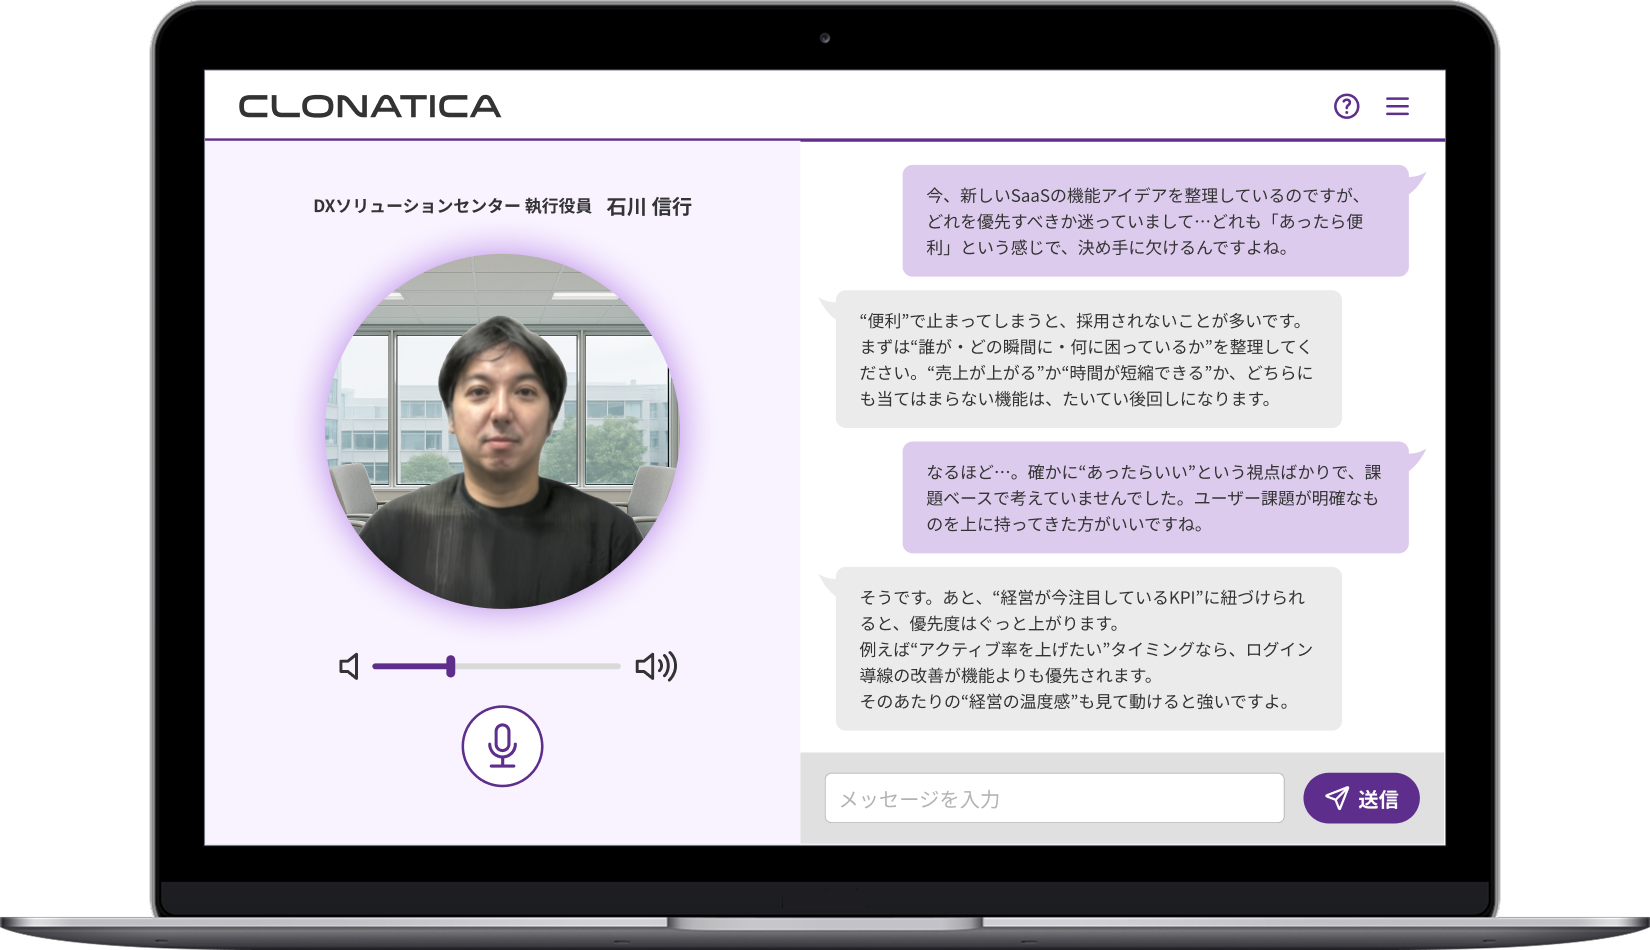Focus the メッセージを入力 text field
Screen dimensions: 1650x950
[x=1053, y=798]
